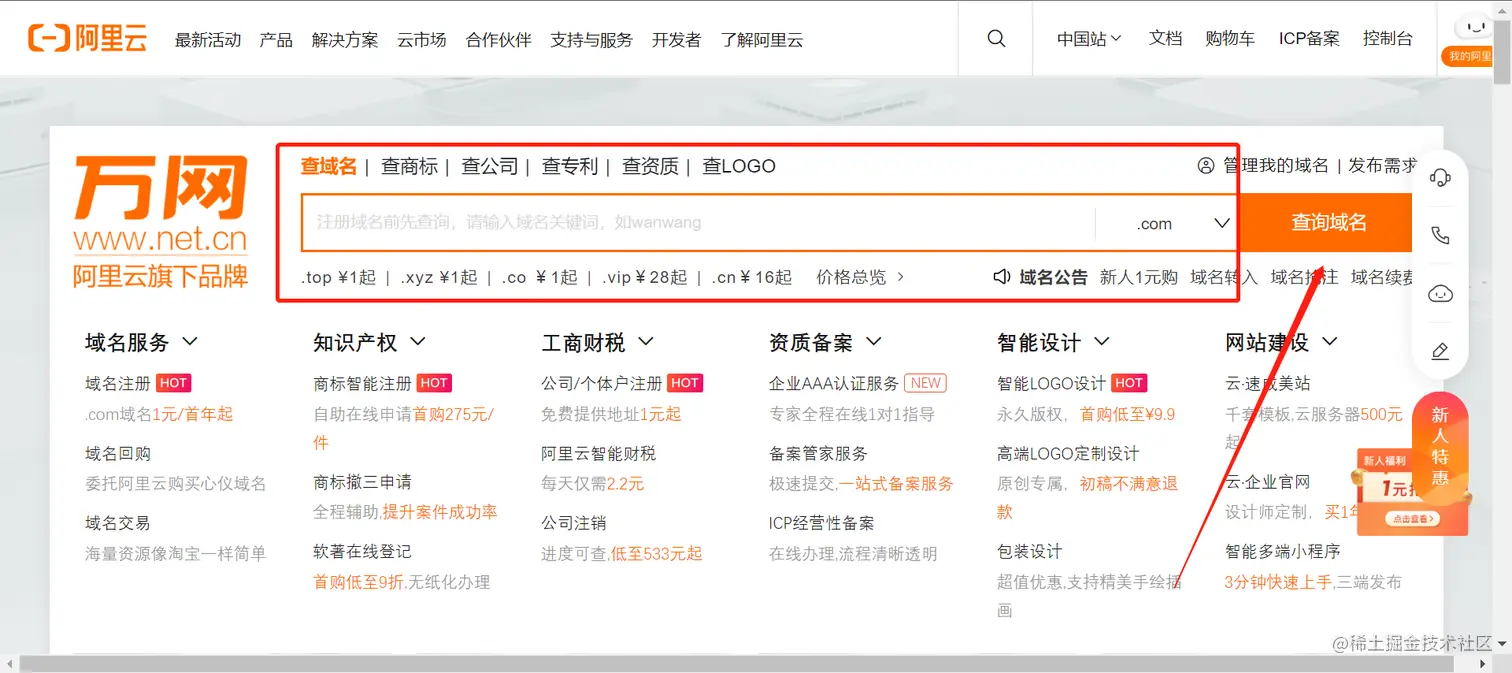Image resolution: width=1512 pixels, height=673 pixels.
Task: Open 了解阿里云 in top navigation
Action: pyautogui.click(x=762, y=40)
